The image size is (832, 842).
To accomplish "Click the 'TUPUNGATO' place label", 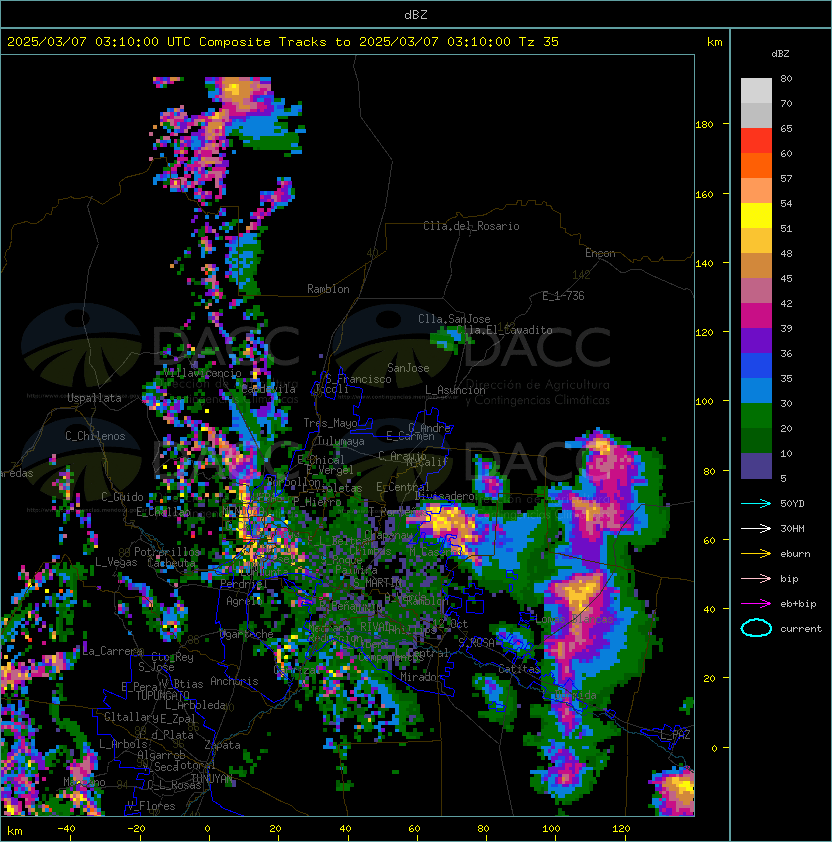I will click(x=162, y=695).
